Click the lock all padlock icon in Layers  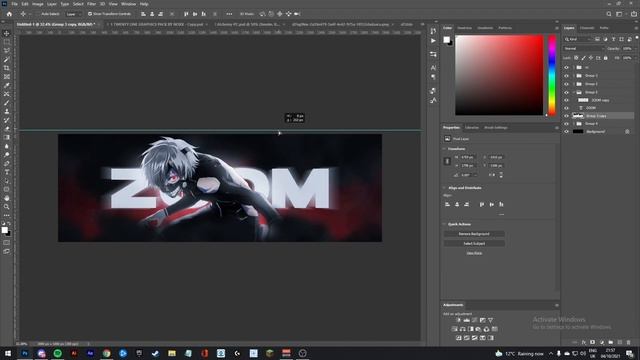click(606, 58)
